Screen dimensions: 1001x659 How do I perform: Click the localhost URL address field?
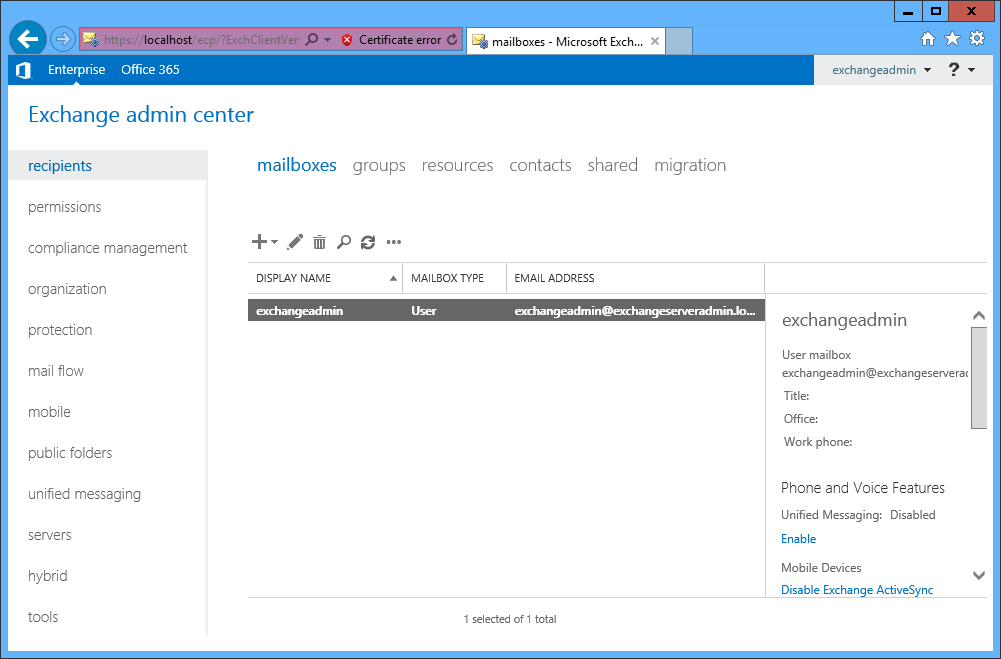pyautogui.click(x=201, y=40)
